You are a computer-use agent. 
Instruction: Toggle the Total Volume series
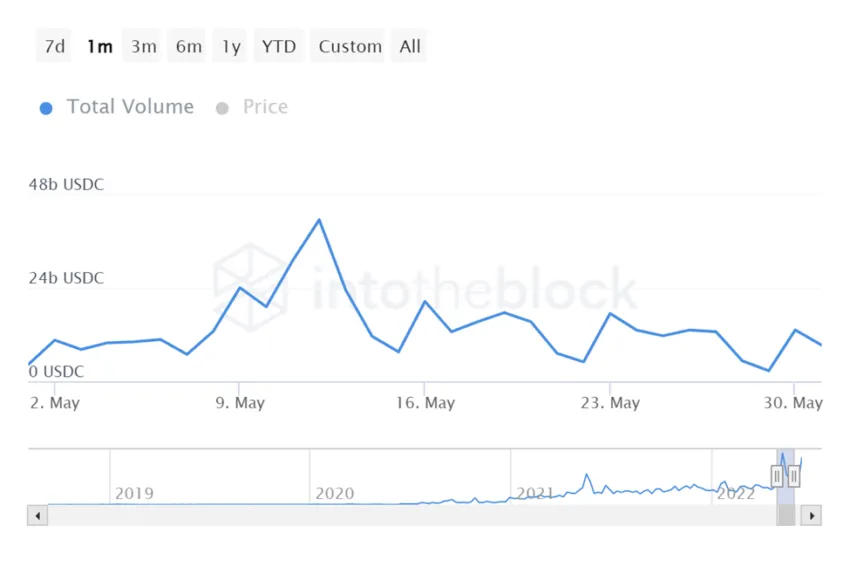pos(130,107)
